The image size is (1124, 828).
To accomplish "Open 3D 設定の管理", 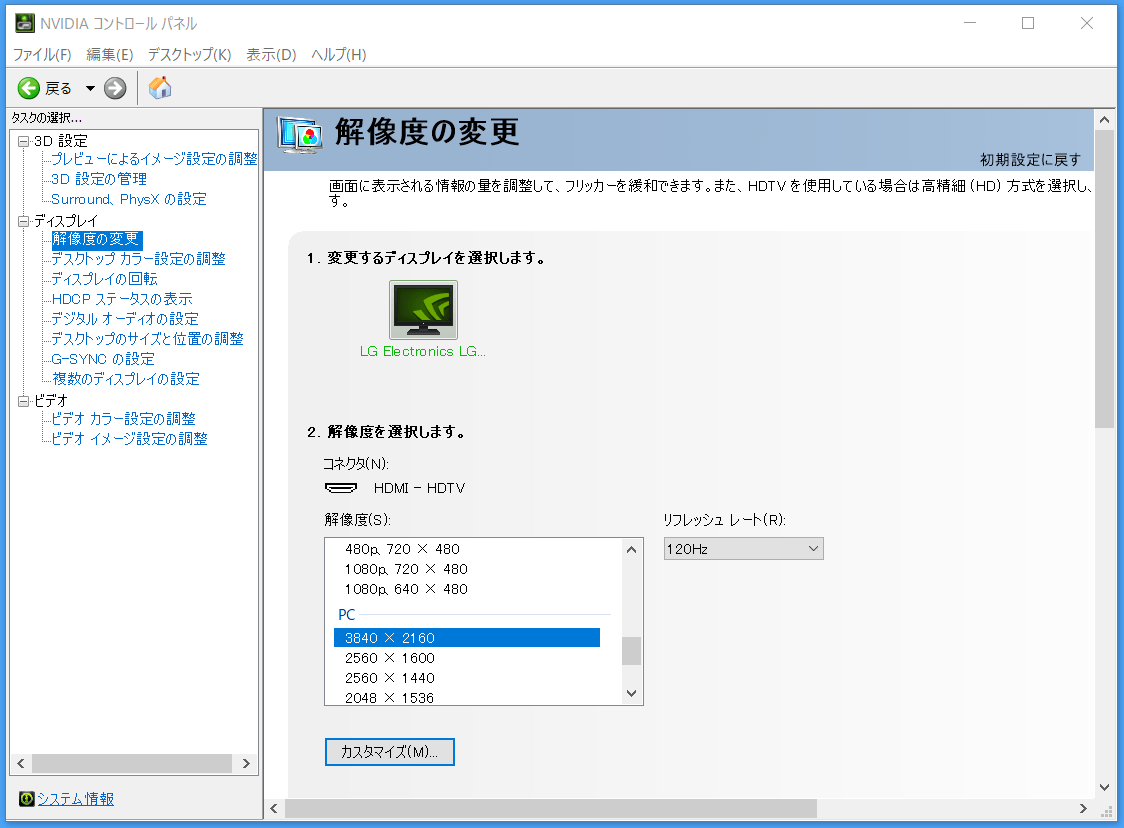I will (x=99, y=179).
